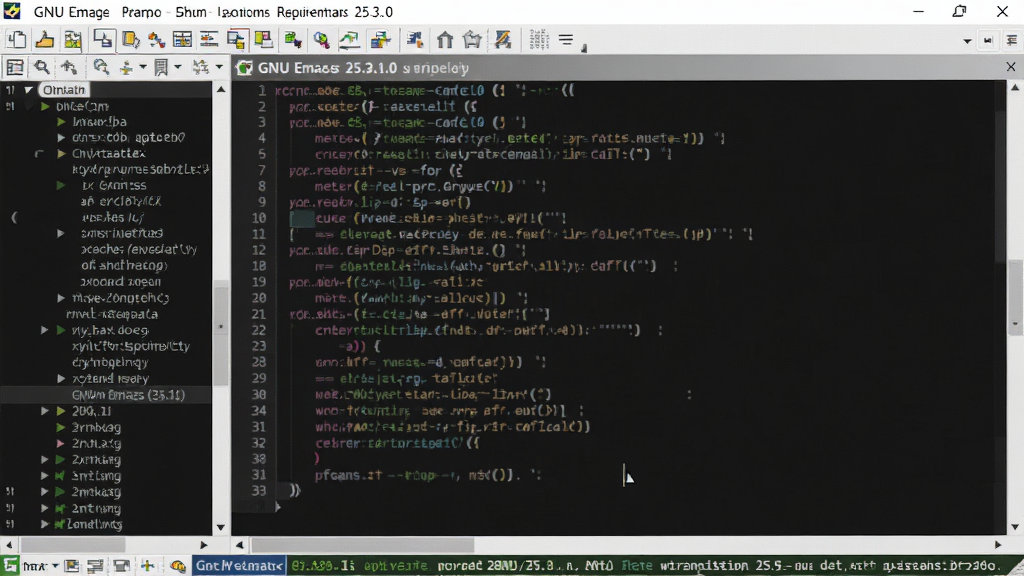Click the table grid icon in the top toolbar

pyautogui.click(x=182, y=40)
